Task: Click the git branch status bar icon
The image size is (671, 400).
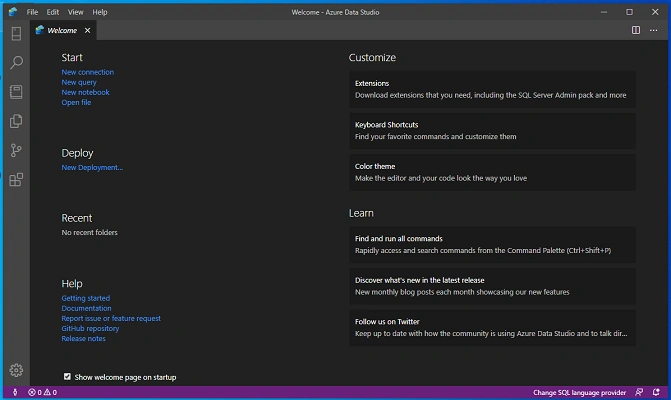Action: point(15,392)
